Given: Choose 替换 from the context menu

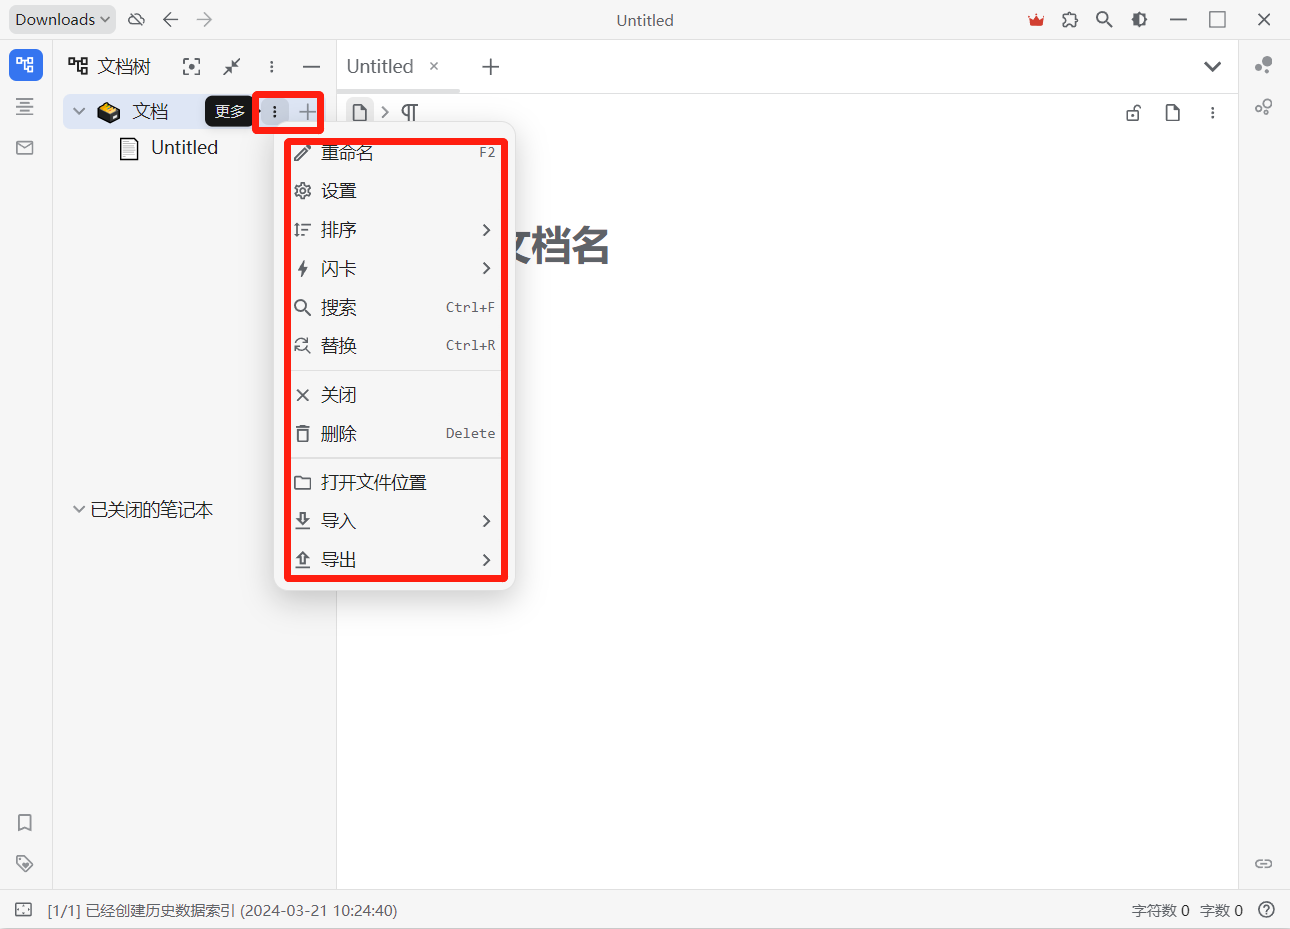Looking at the screenshot, I should click(x=397, y=345).
